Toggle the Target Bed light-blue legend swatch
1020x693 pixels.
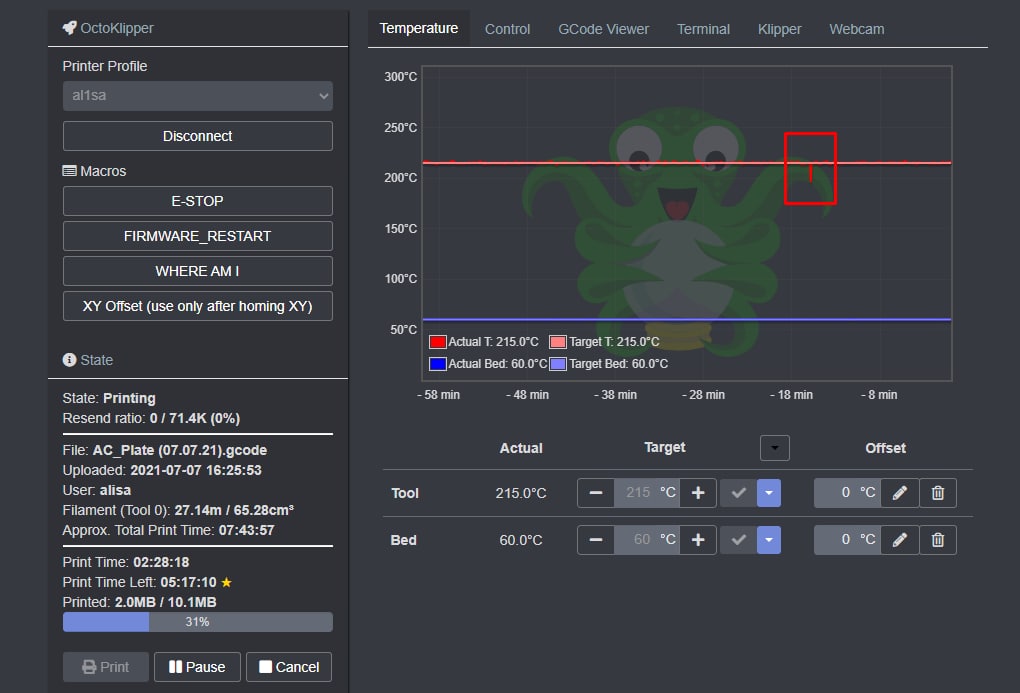click(558, 364)
